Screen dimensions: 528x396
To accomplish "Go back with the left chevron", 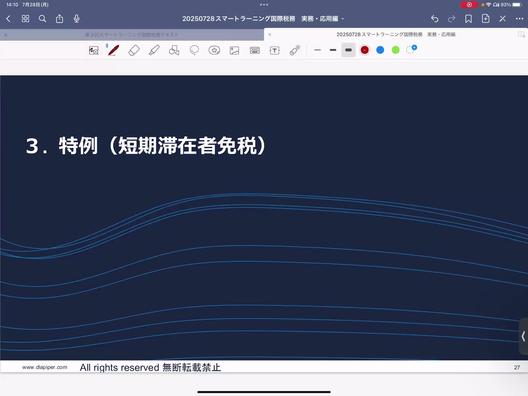I will click(8, 19).
